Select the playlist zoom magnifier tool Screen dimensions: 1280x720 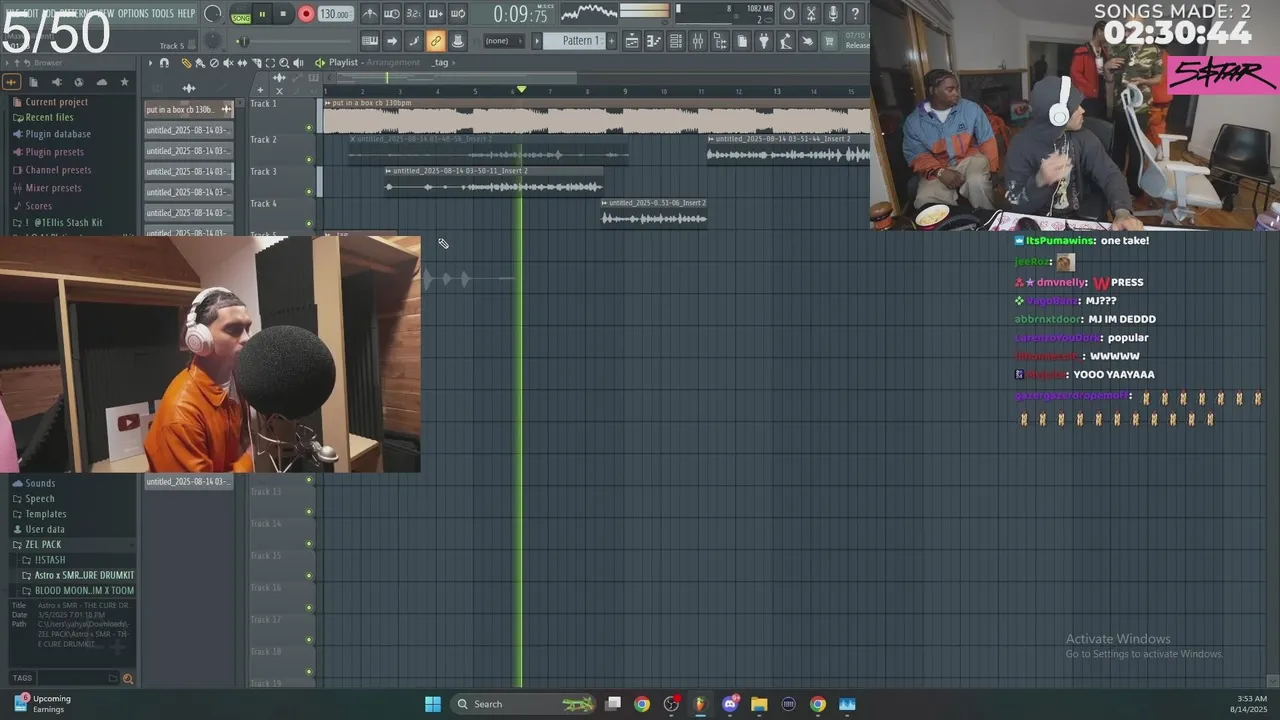tap(284, 63)
